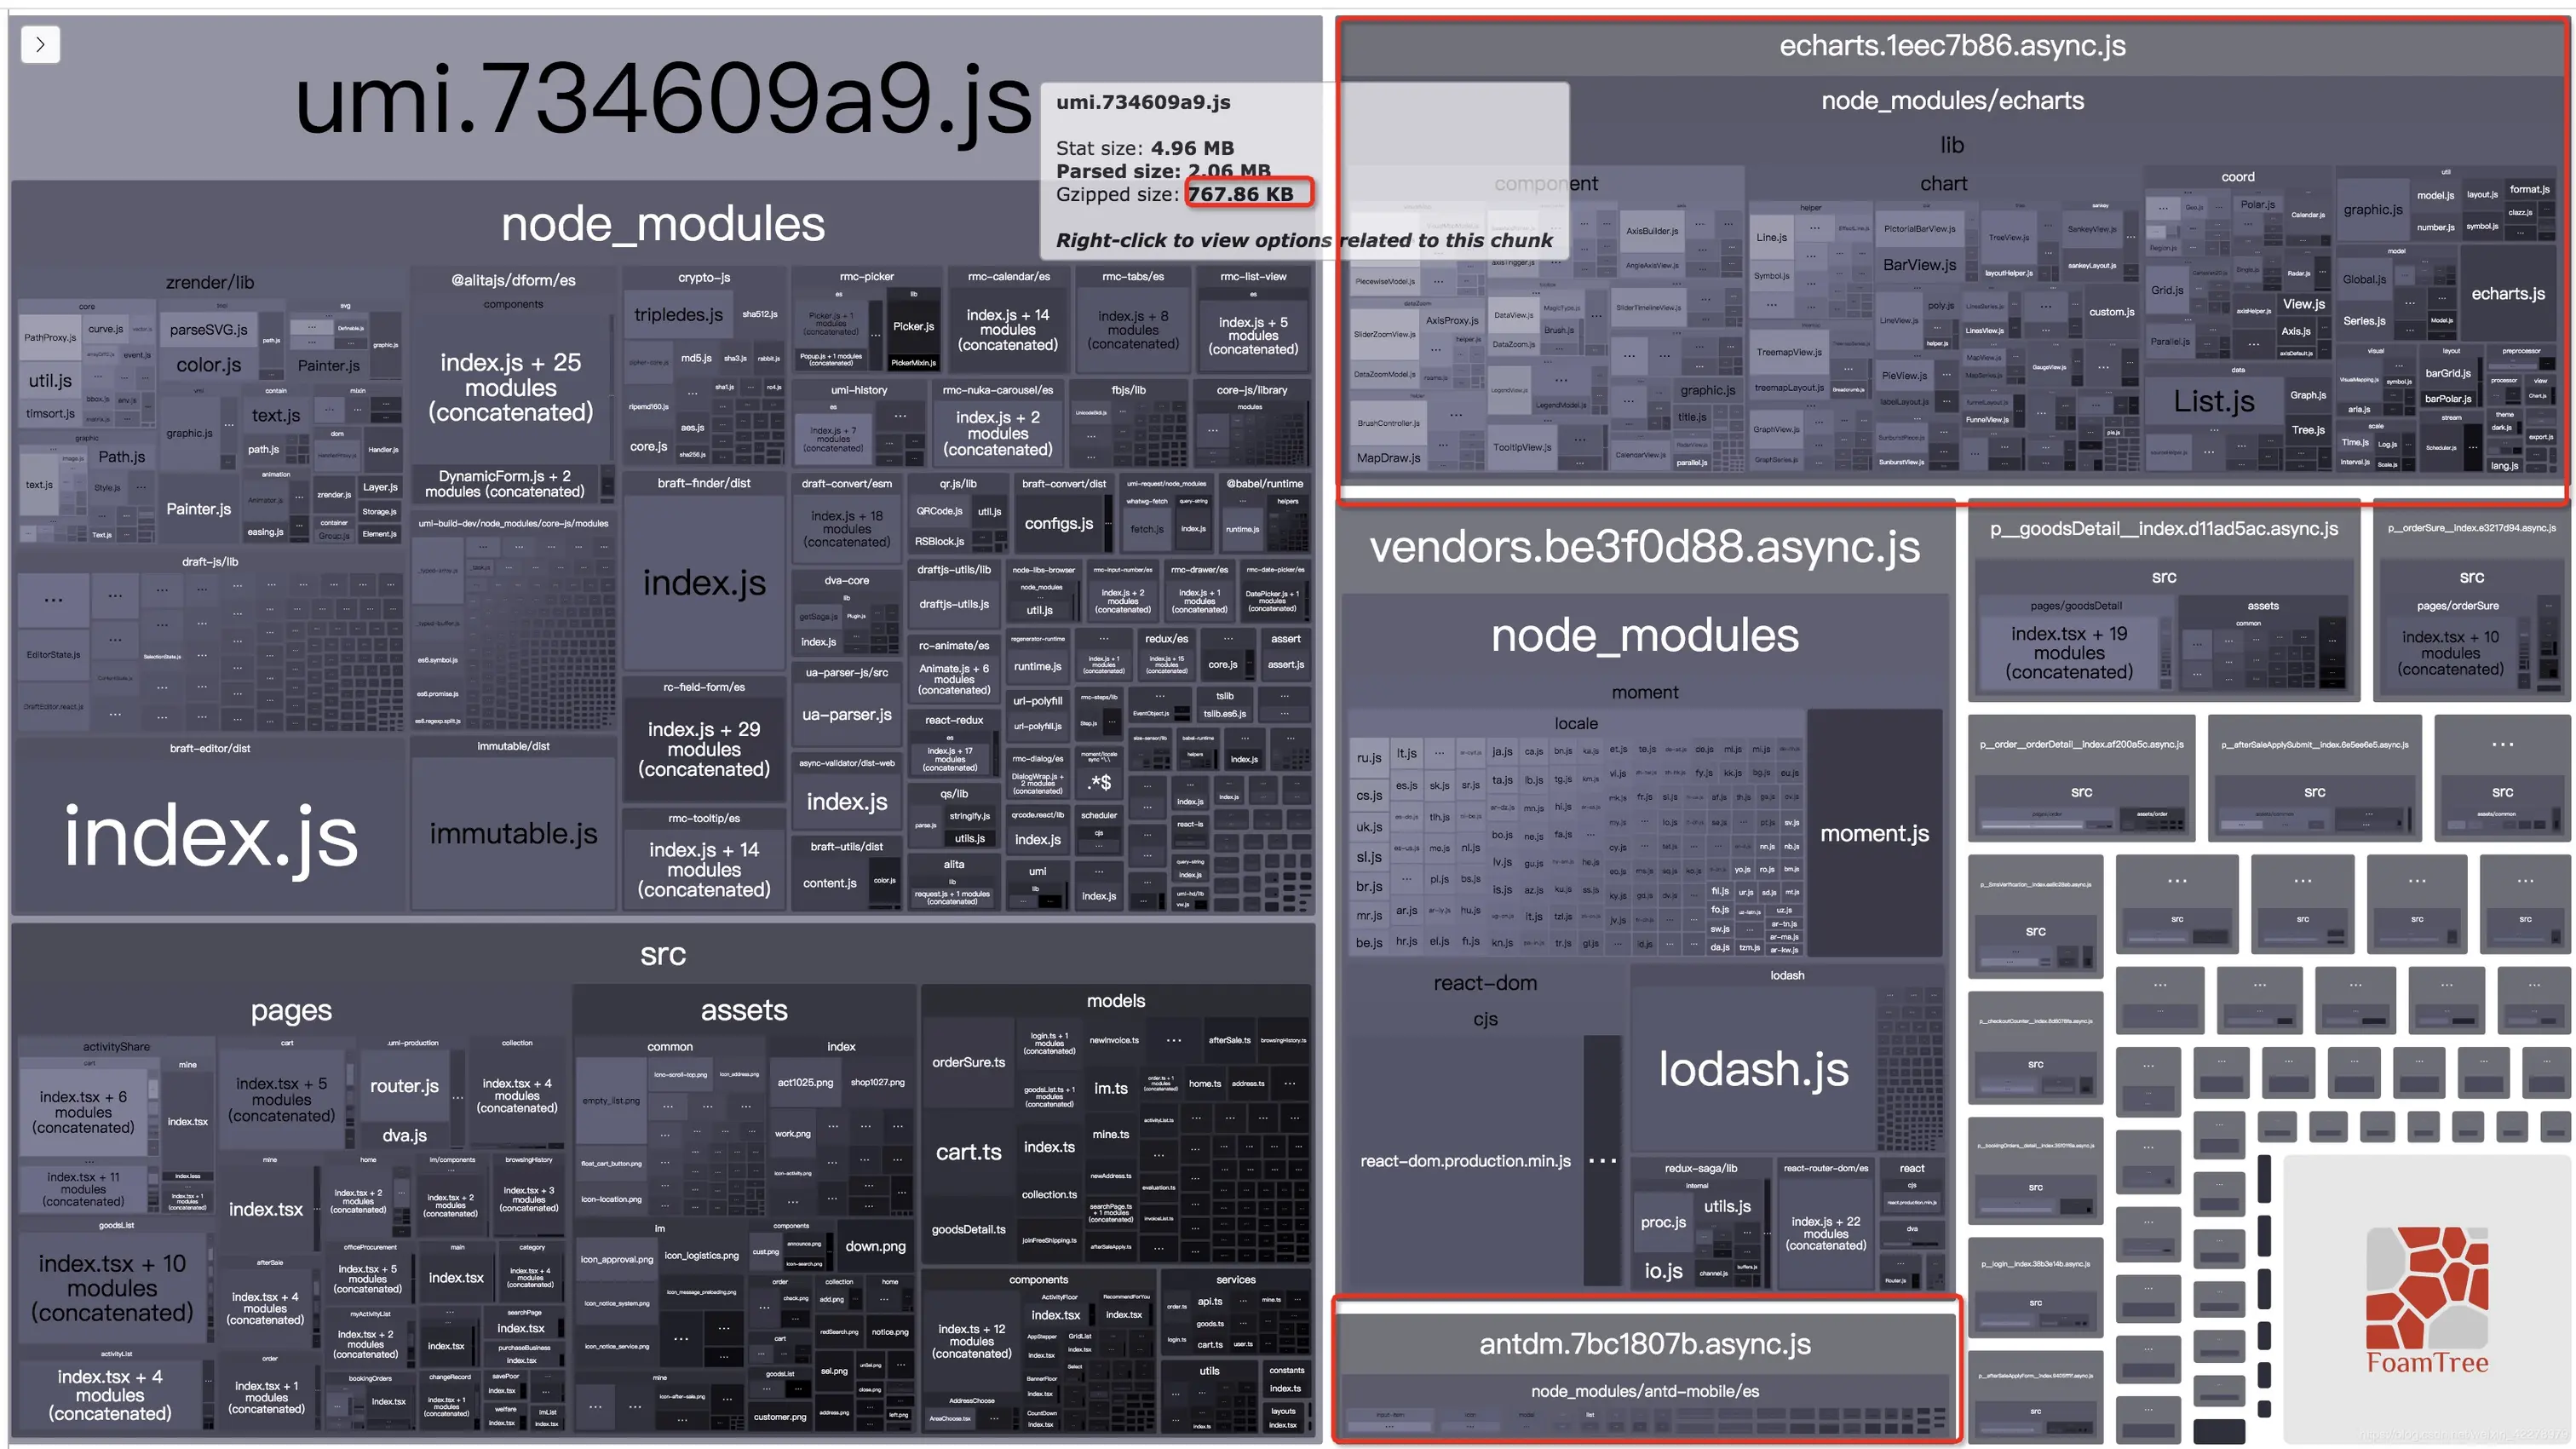The height and width of the screenshot is (1449, 2576).
Task: Click the customer.png asset block
Action: coord(779,1417)
